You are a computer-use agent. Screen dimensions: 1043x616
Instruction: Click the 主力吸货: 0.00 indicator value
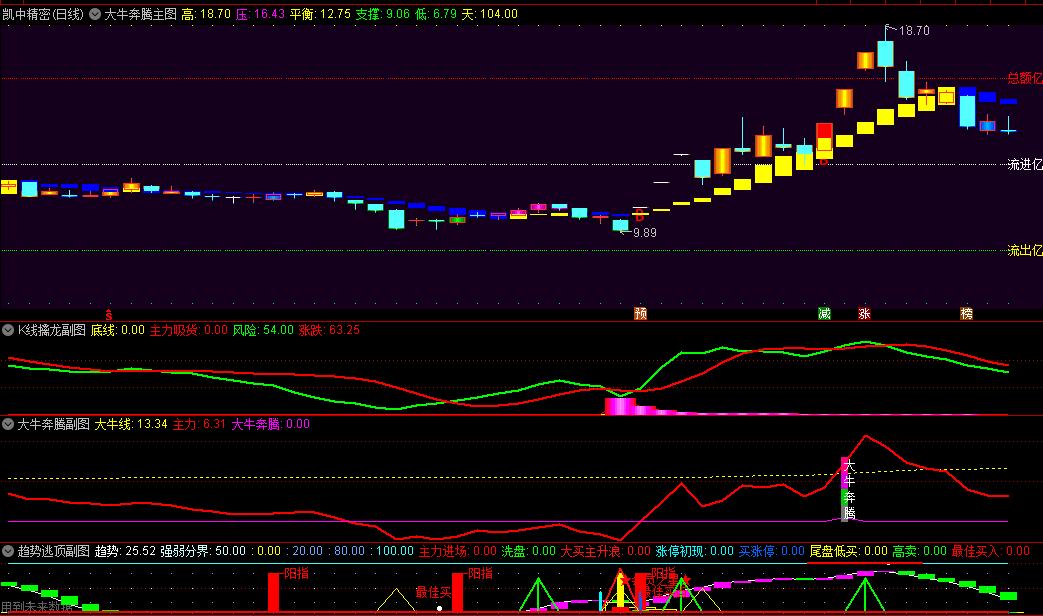(x=189, y=330)
